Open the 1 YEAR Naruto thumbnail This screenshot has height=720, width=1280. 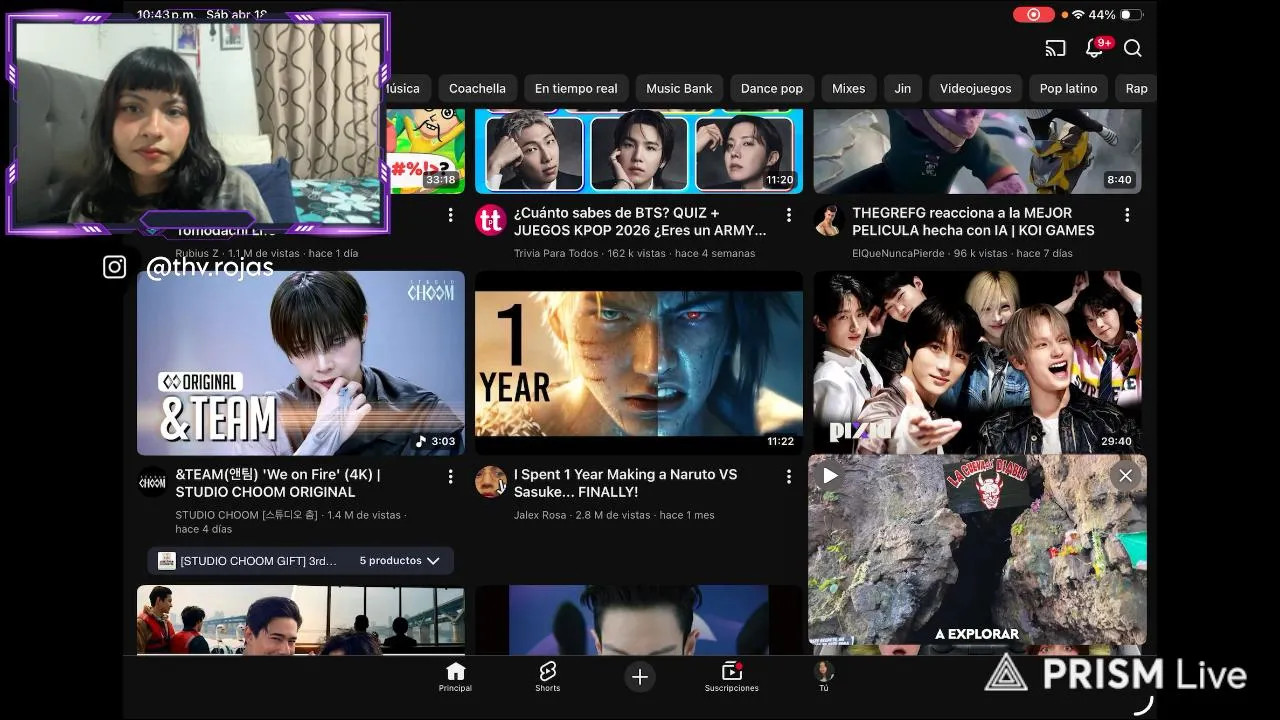point(639,363)
